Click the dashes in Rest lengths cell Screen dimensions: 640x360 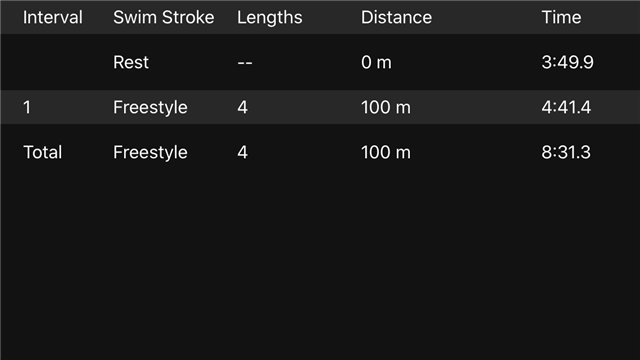tap(245, 63)
